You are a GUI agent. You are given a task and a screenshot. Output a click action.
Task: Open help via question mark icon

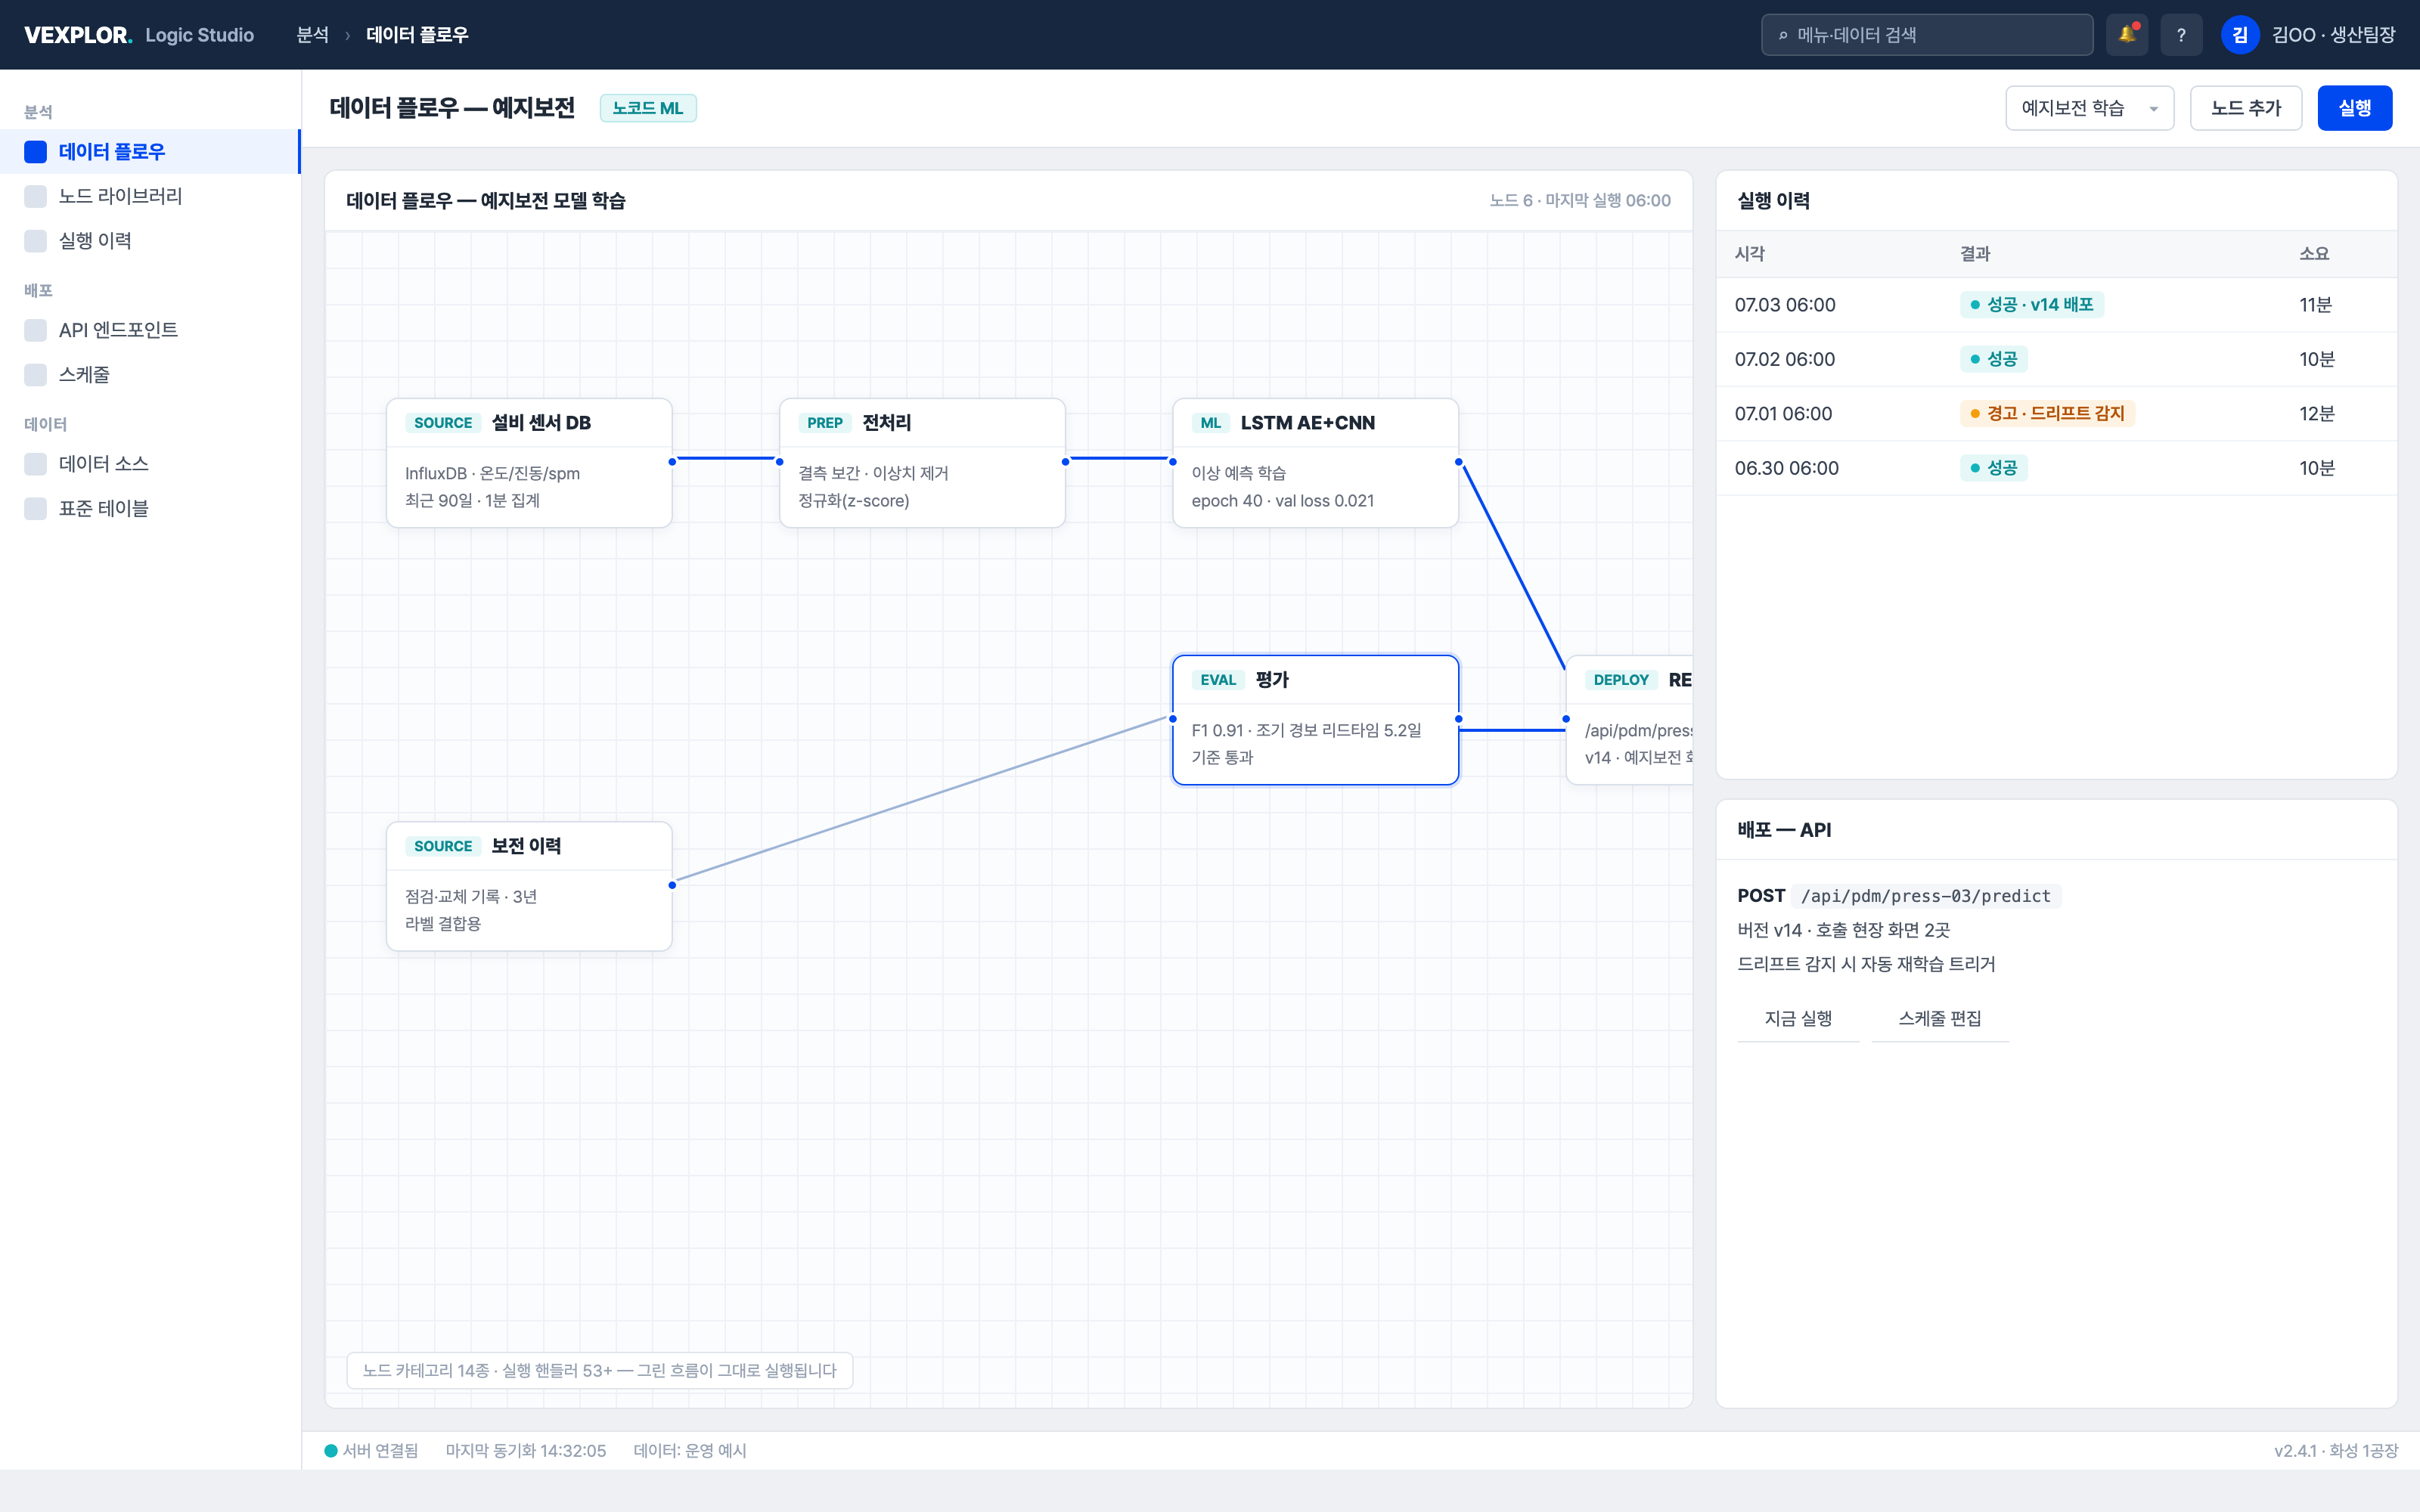[2181, 35]
